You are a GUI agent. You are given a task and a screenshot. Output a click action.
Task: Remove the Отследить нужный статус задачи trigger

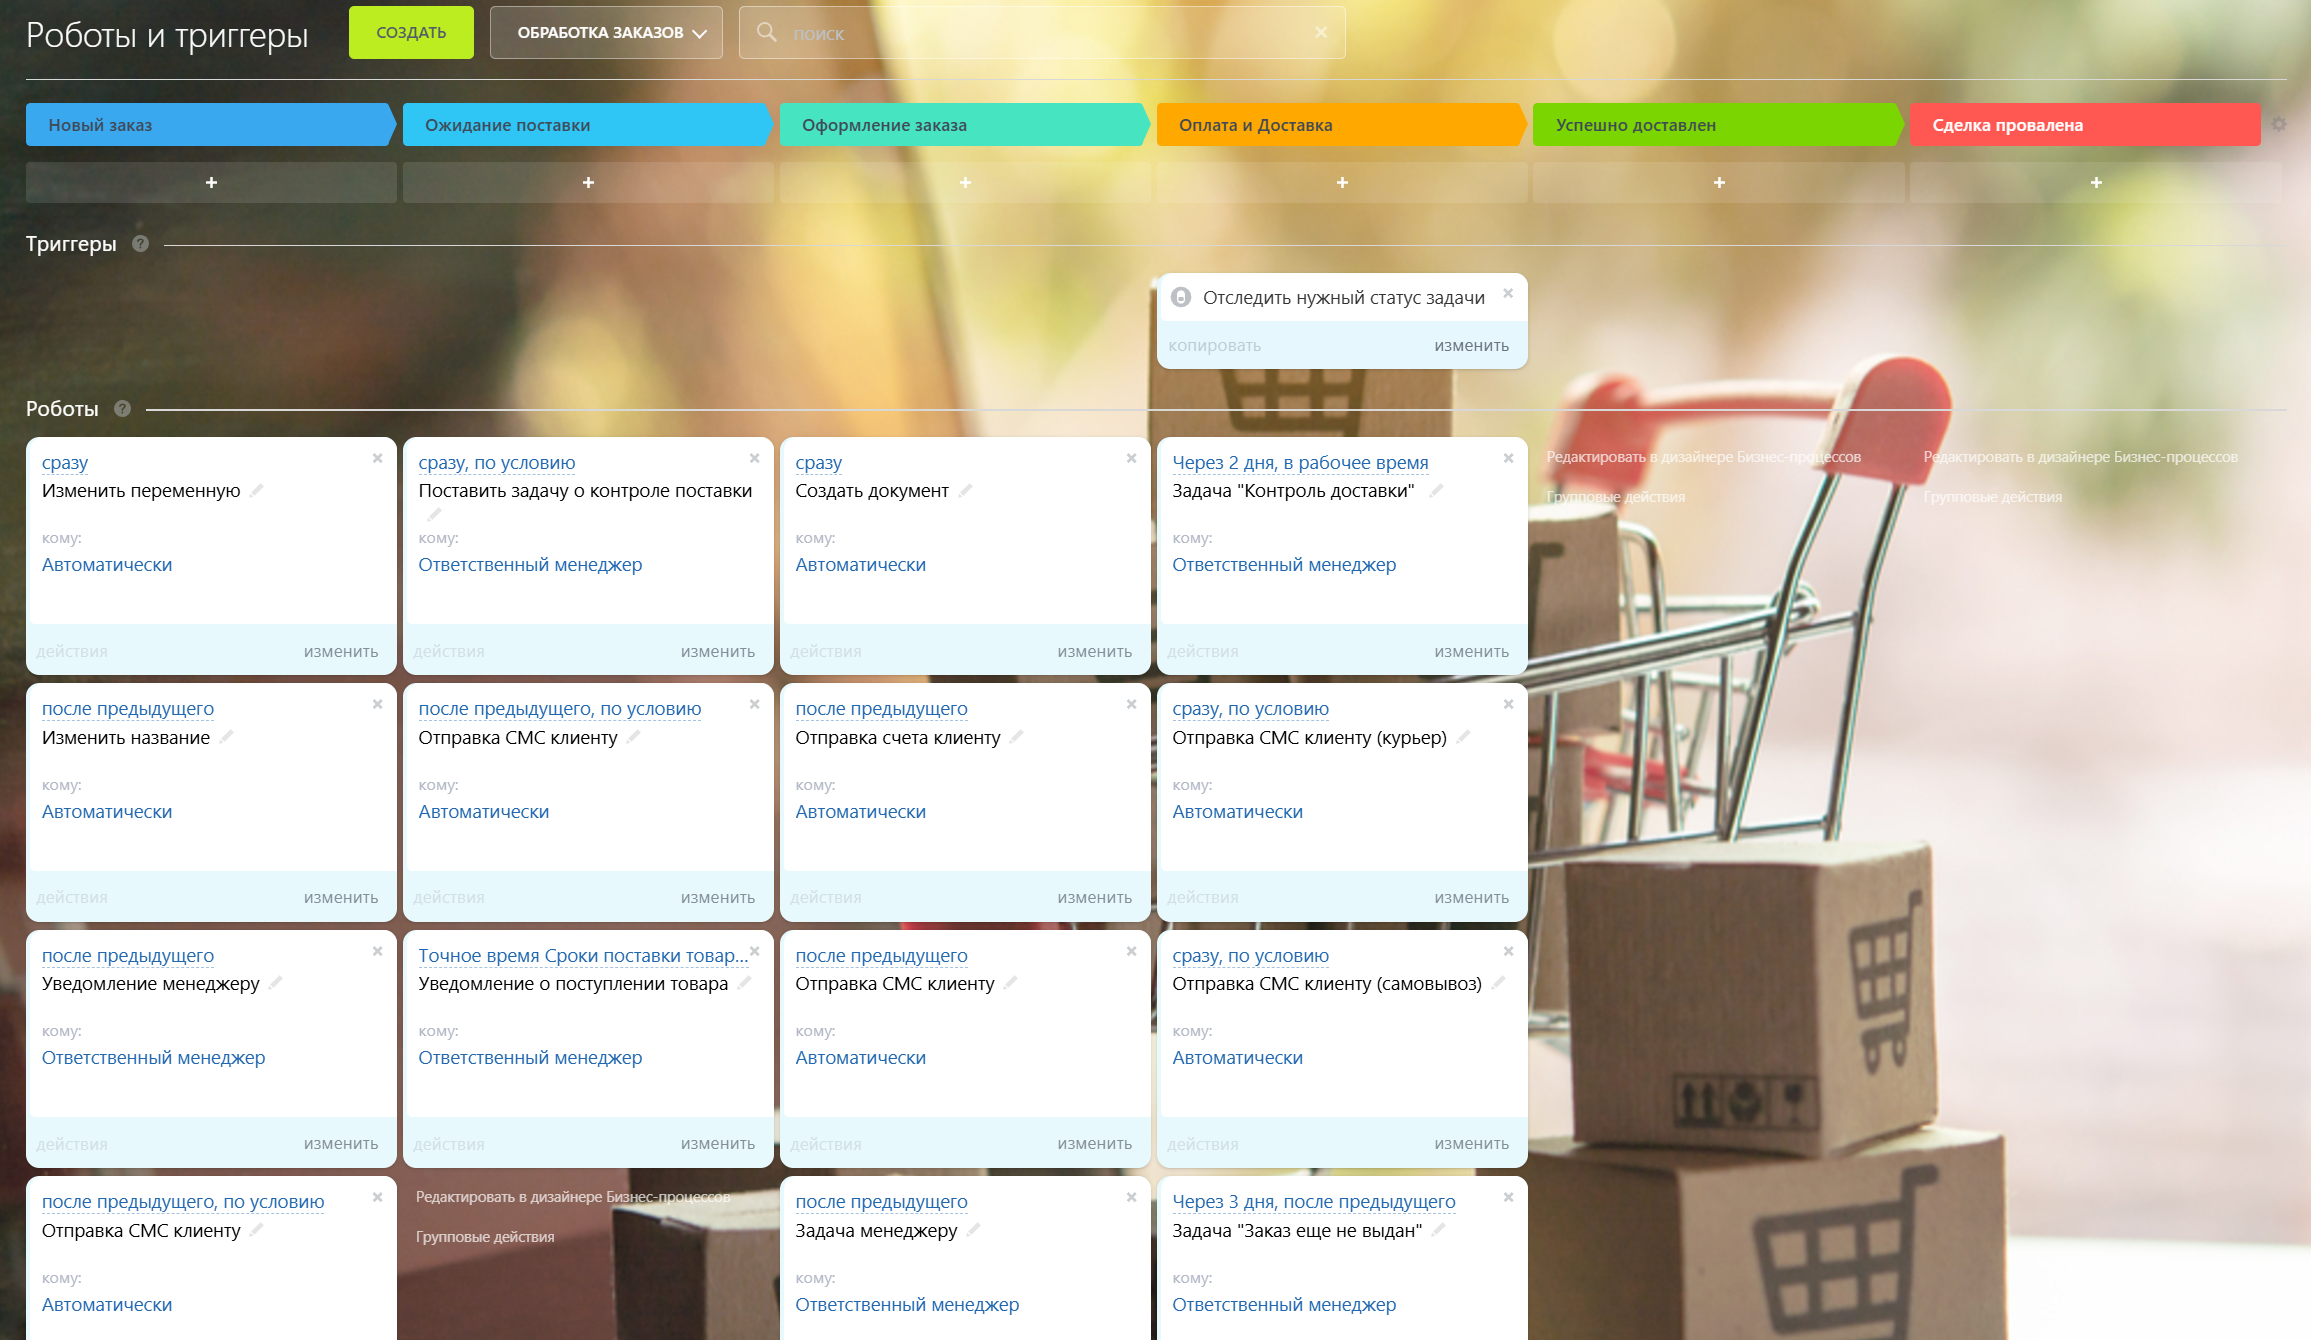(1508, 293)
